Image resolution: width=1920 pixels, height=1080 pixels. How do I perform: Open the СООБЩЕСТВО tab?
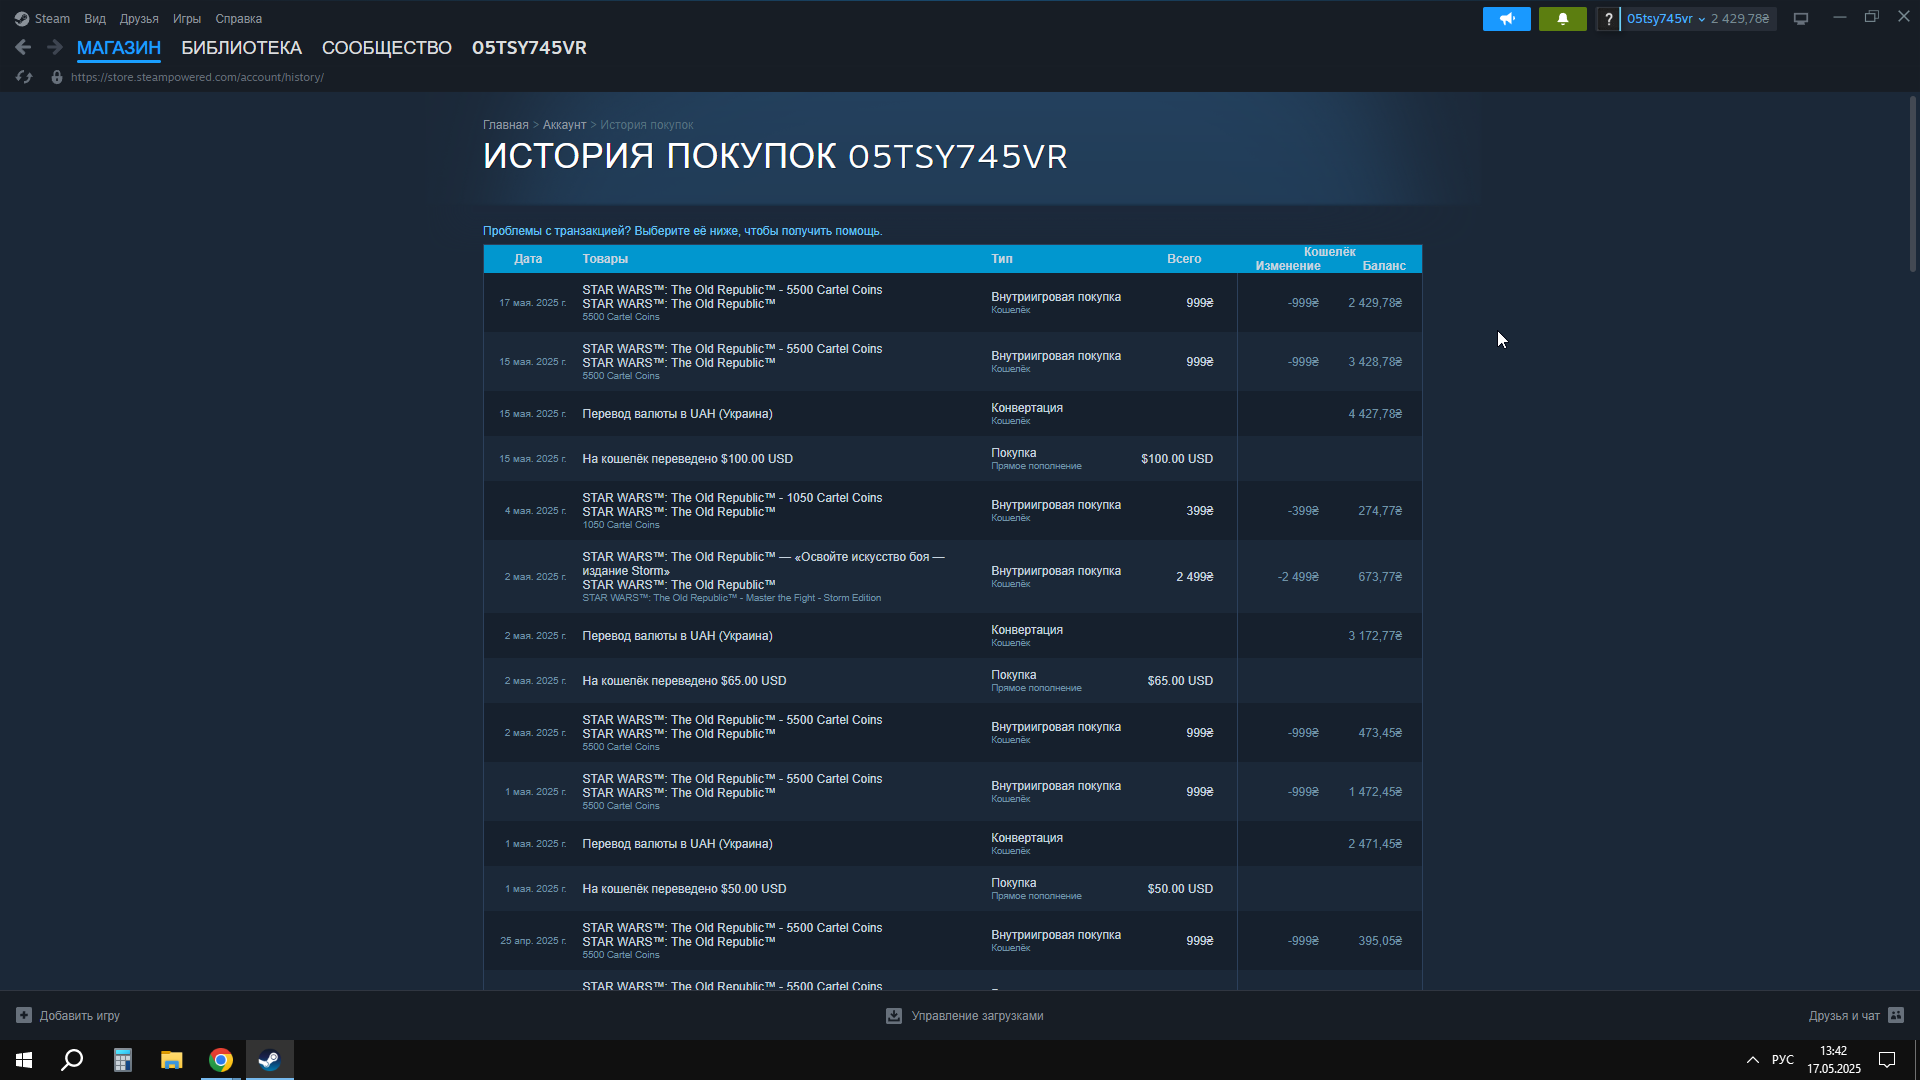(x=386, y=48)
